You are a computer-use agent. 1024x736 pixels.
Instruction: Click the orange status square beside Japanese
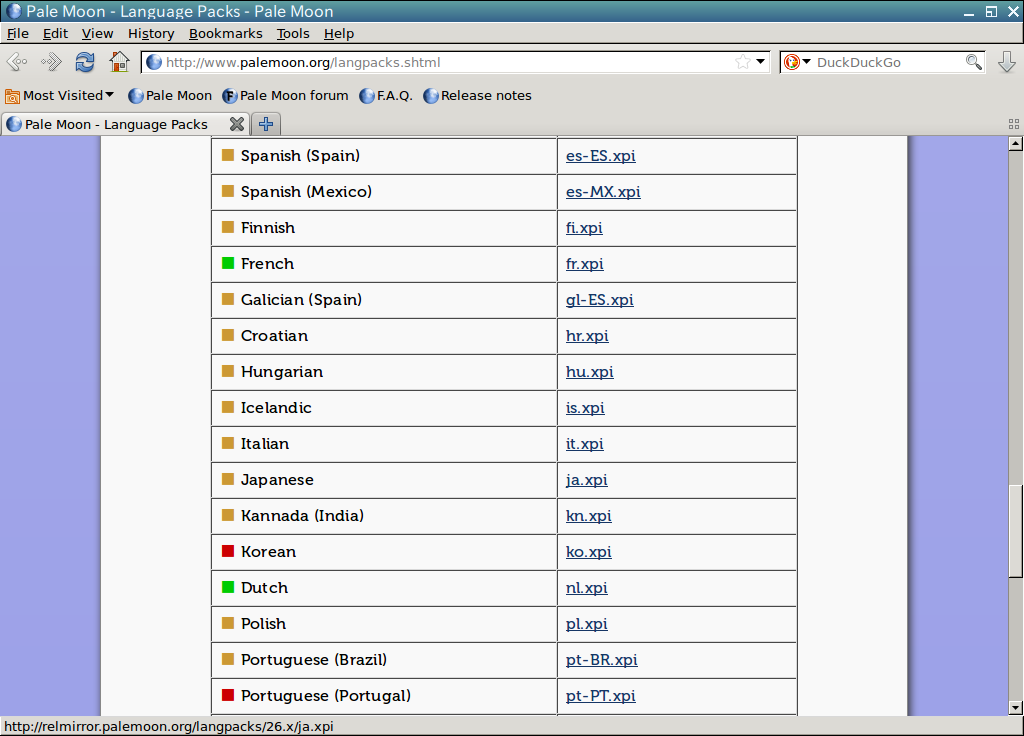point(228,479)
